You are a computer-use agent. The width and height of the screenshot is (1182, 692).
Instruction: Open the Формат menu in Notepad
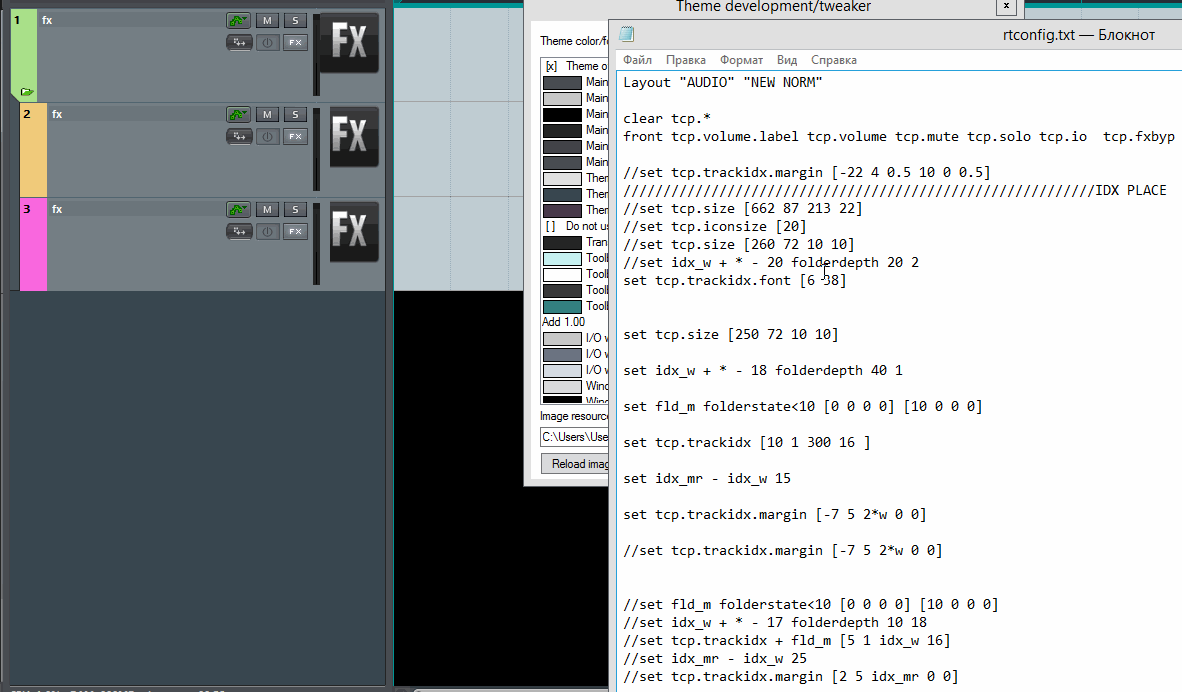pyautogui.click(x=741, y=60)
